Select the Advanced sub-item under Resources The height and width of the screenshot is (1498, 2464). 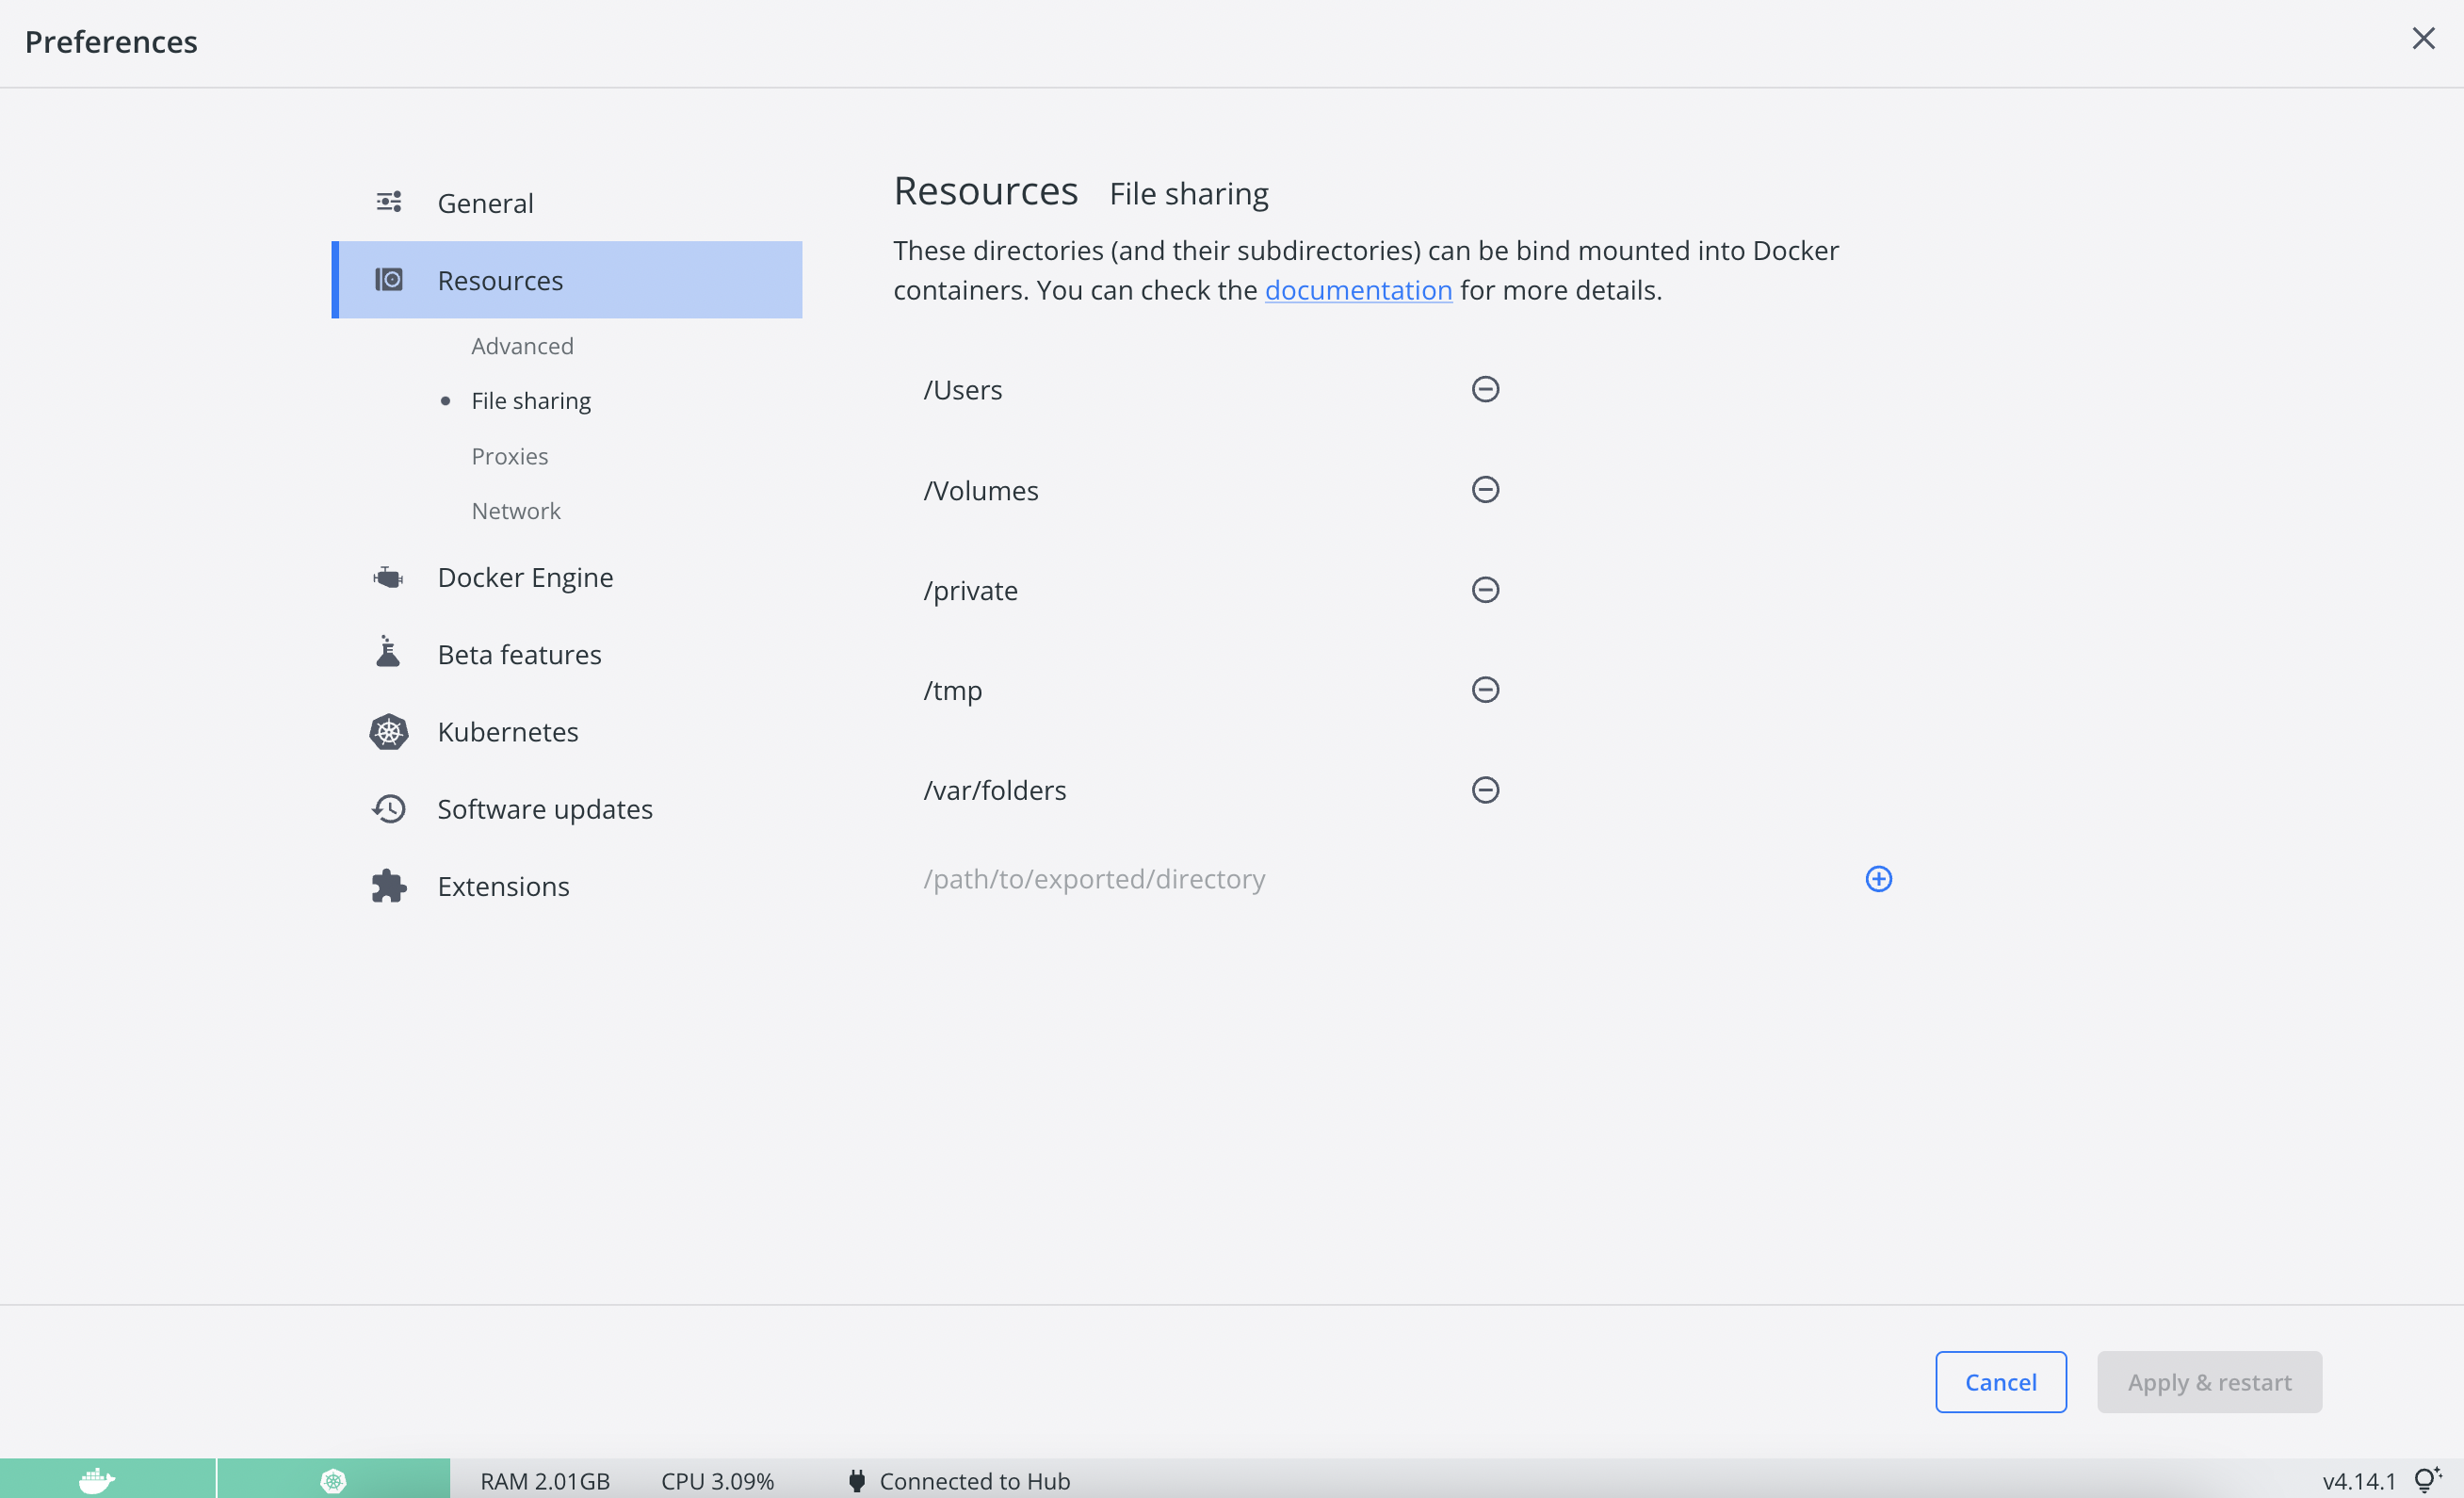click(x=522, y=346)
